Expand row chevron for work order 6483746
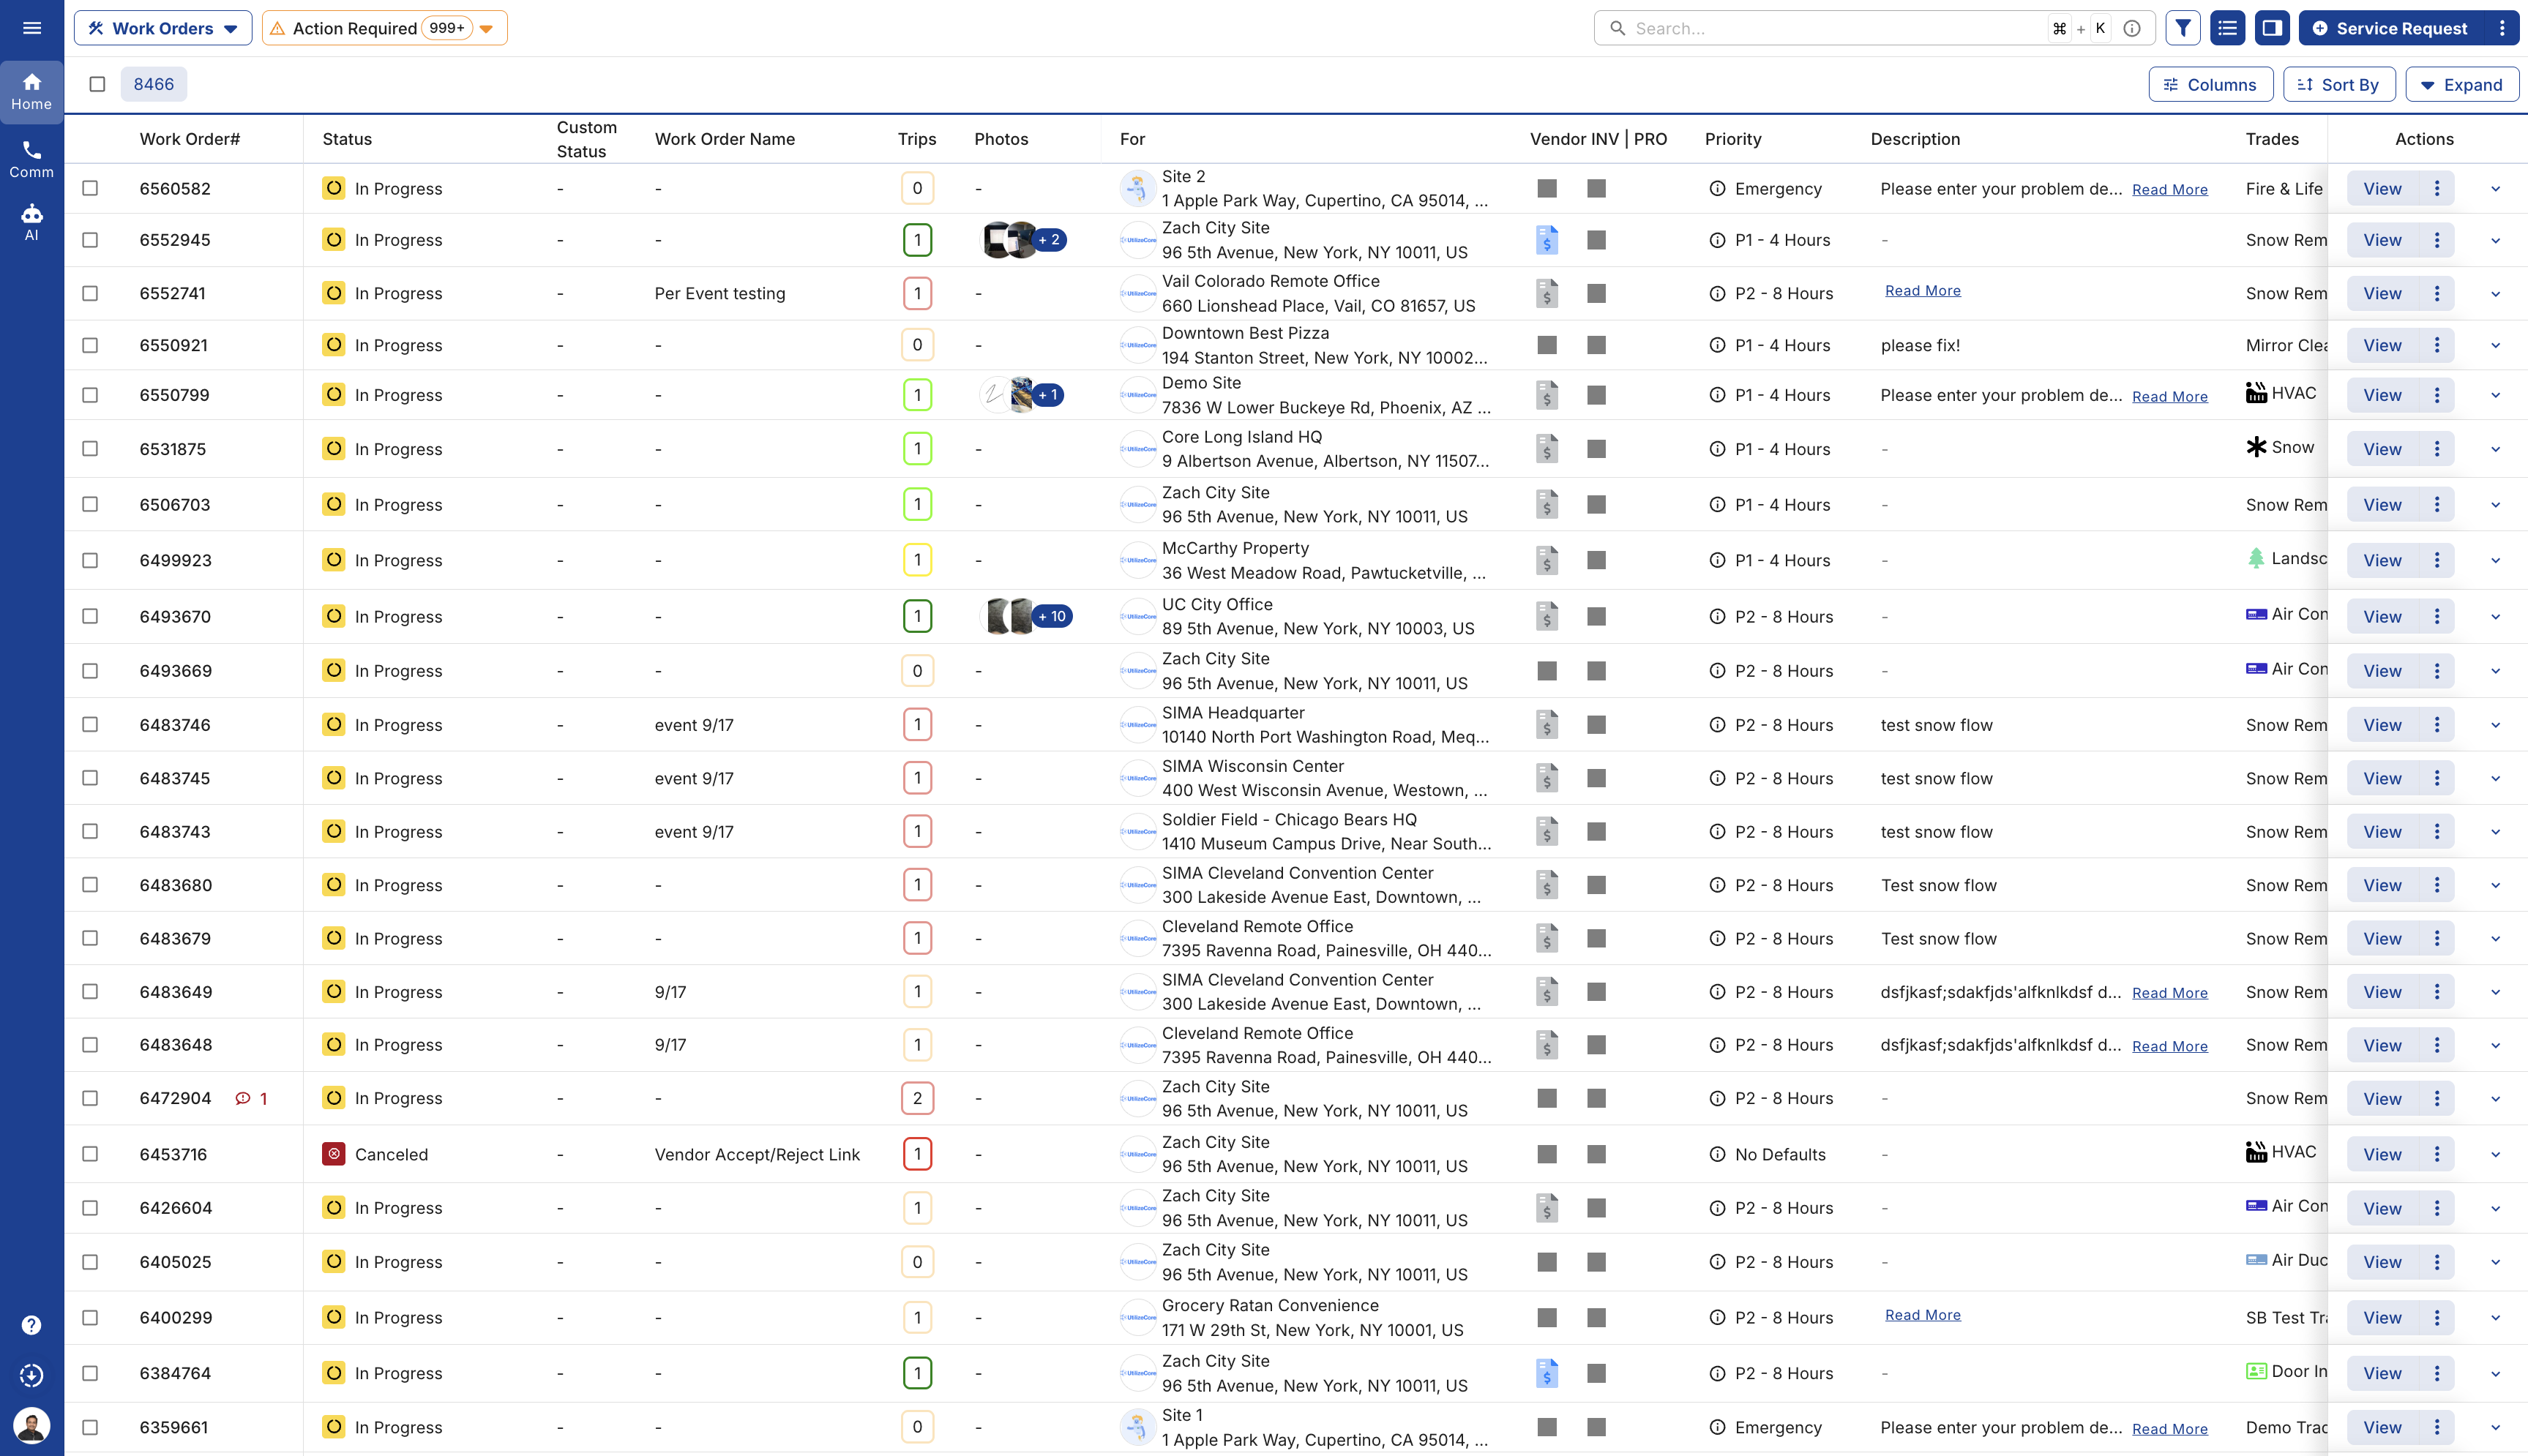 point(2495,725)
